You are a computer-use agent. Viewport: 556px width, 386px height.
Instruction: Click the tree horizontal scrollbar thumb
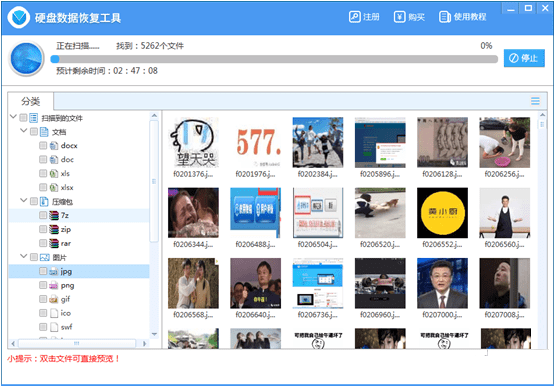click(x=77, y=343)
